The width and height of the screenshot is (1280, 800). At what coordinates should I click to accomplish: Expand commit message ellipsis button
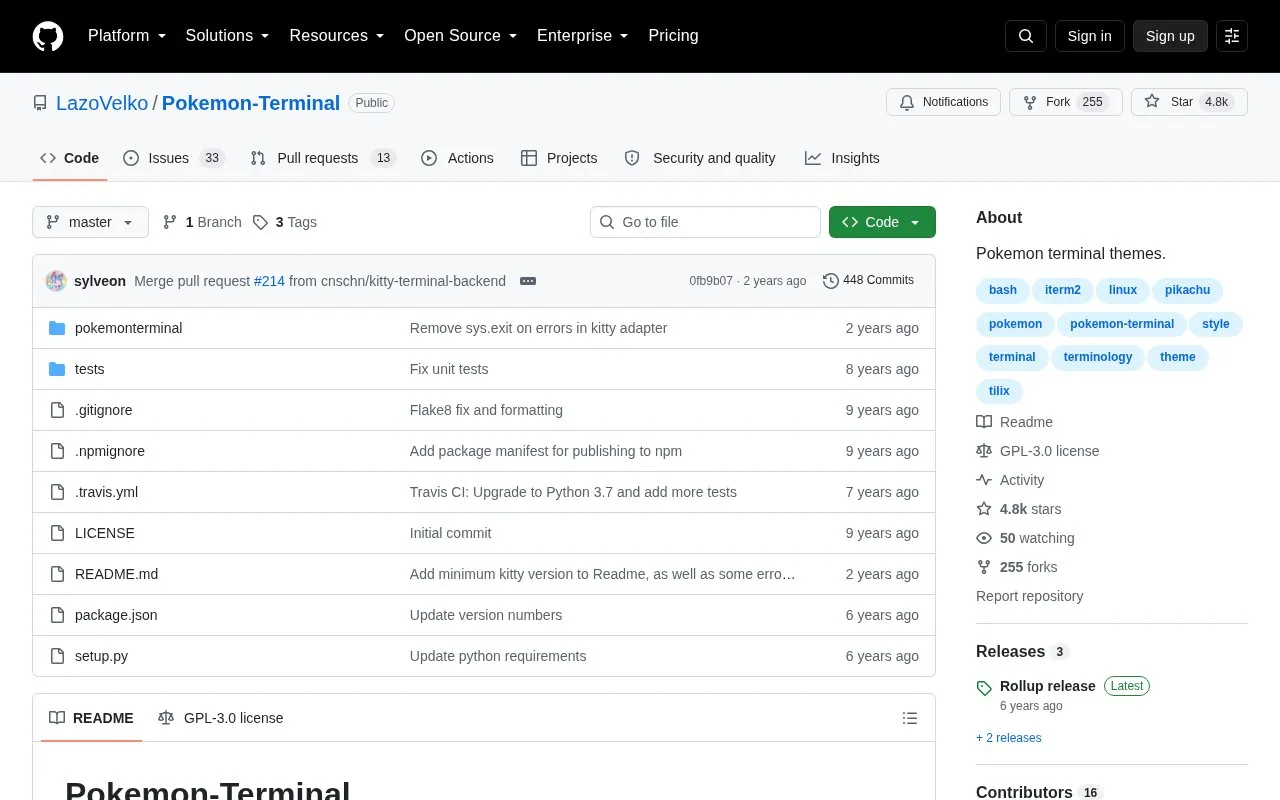point(528,281)
